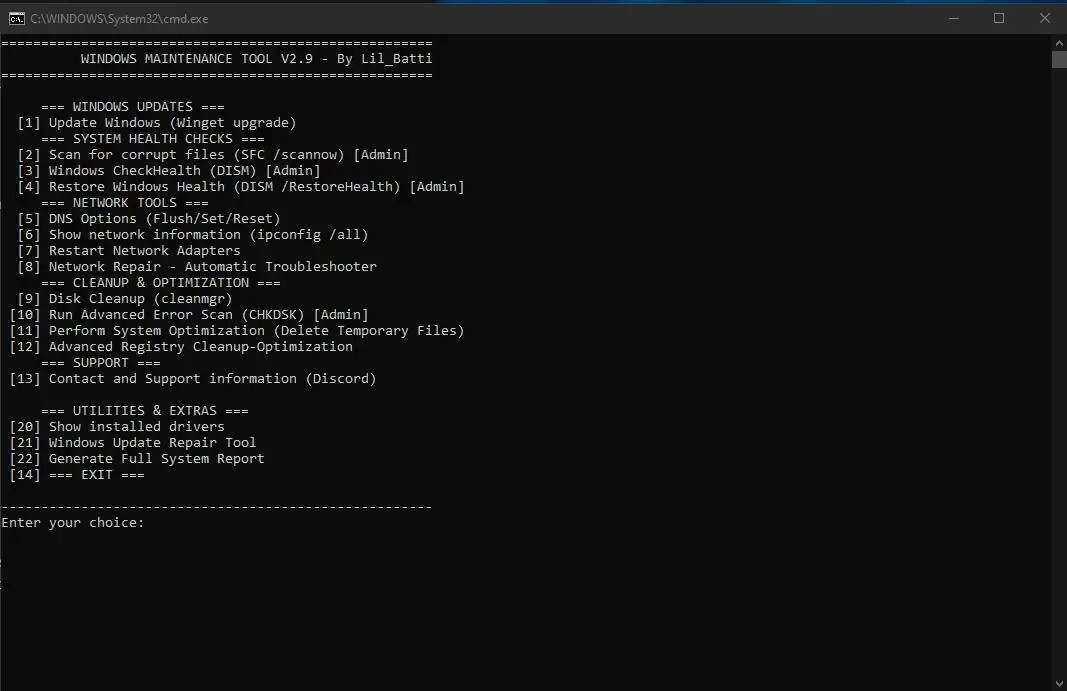Close the command prompt window
Screen dimensions: 1067x691
pos(1044,18)
